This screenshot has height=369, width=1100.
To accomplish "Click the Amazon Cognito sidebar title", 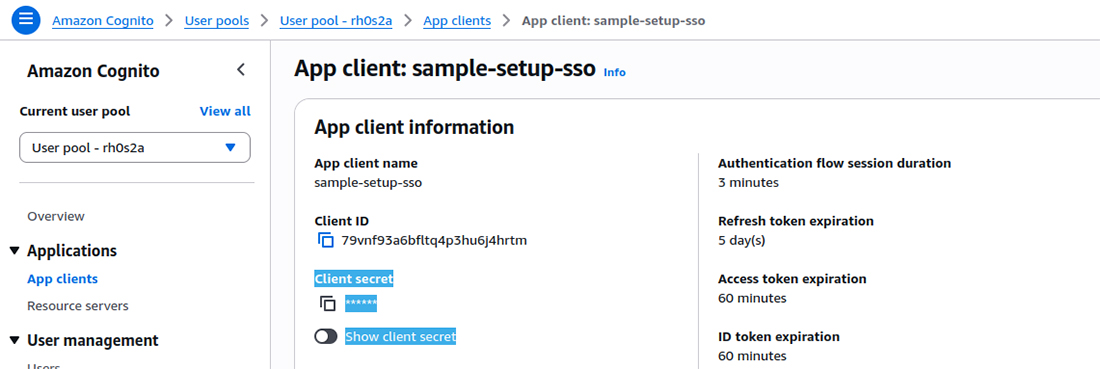I will tap(93, 71).
